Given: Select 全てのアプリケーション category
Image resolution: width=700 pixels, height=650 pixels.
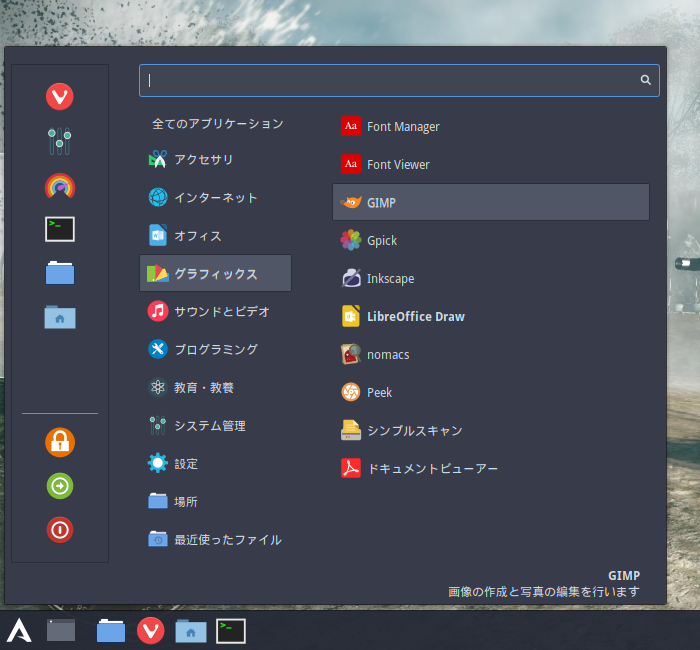Looking at the screenshot, I should [x=216, y=124].
